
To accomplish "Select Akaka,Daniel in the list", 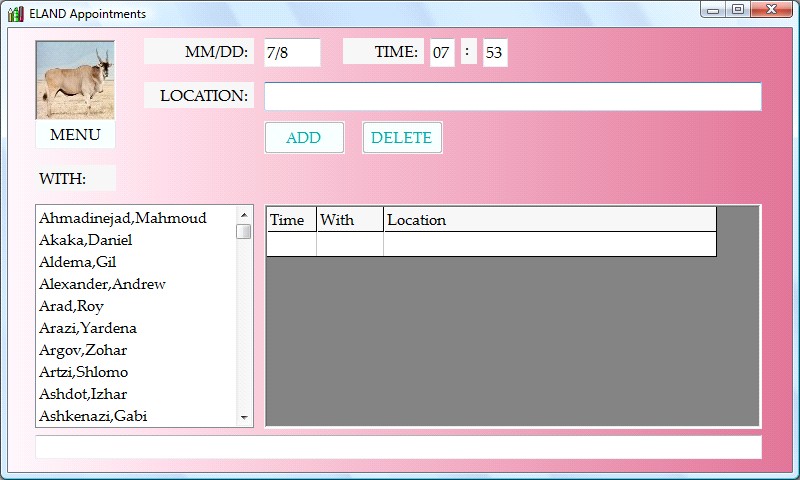I will pyautogui.click(x=86, y=240).
